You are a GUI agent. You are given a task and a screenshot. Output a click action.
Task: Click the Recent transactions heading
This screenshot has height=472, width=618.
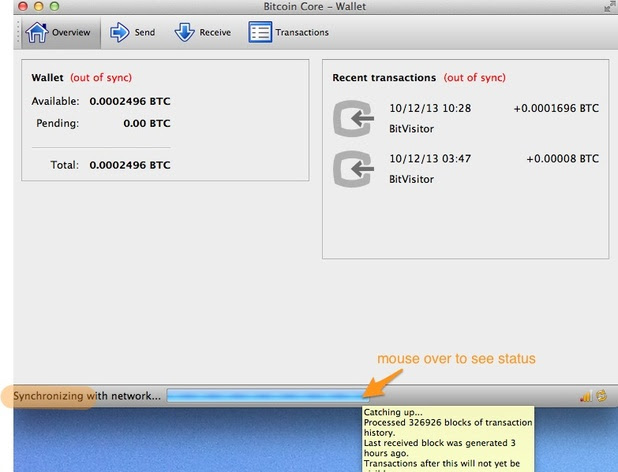point(384,78)
